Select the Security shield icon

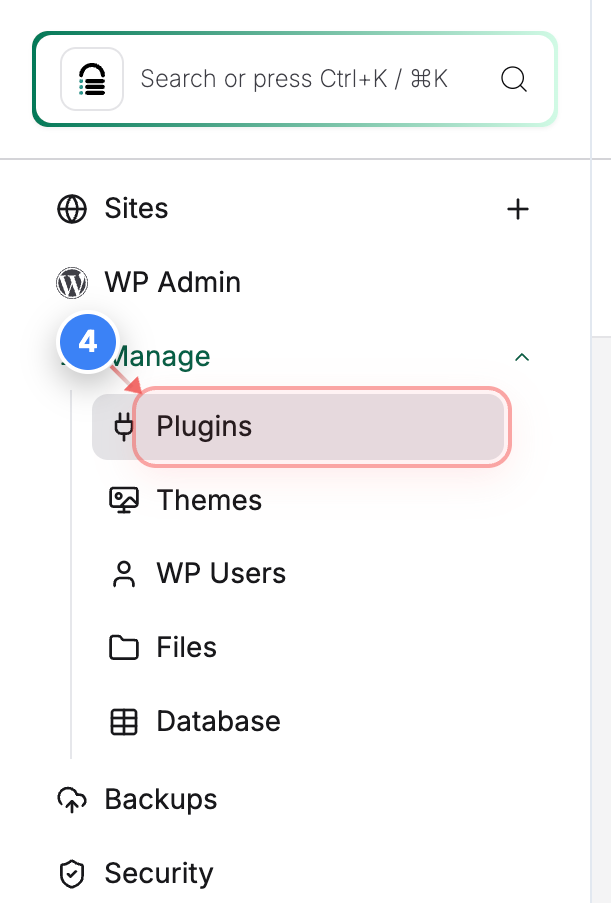(x=71, y=873)
